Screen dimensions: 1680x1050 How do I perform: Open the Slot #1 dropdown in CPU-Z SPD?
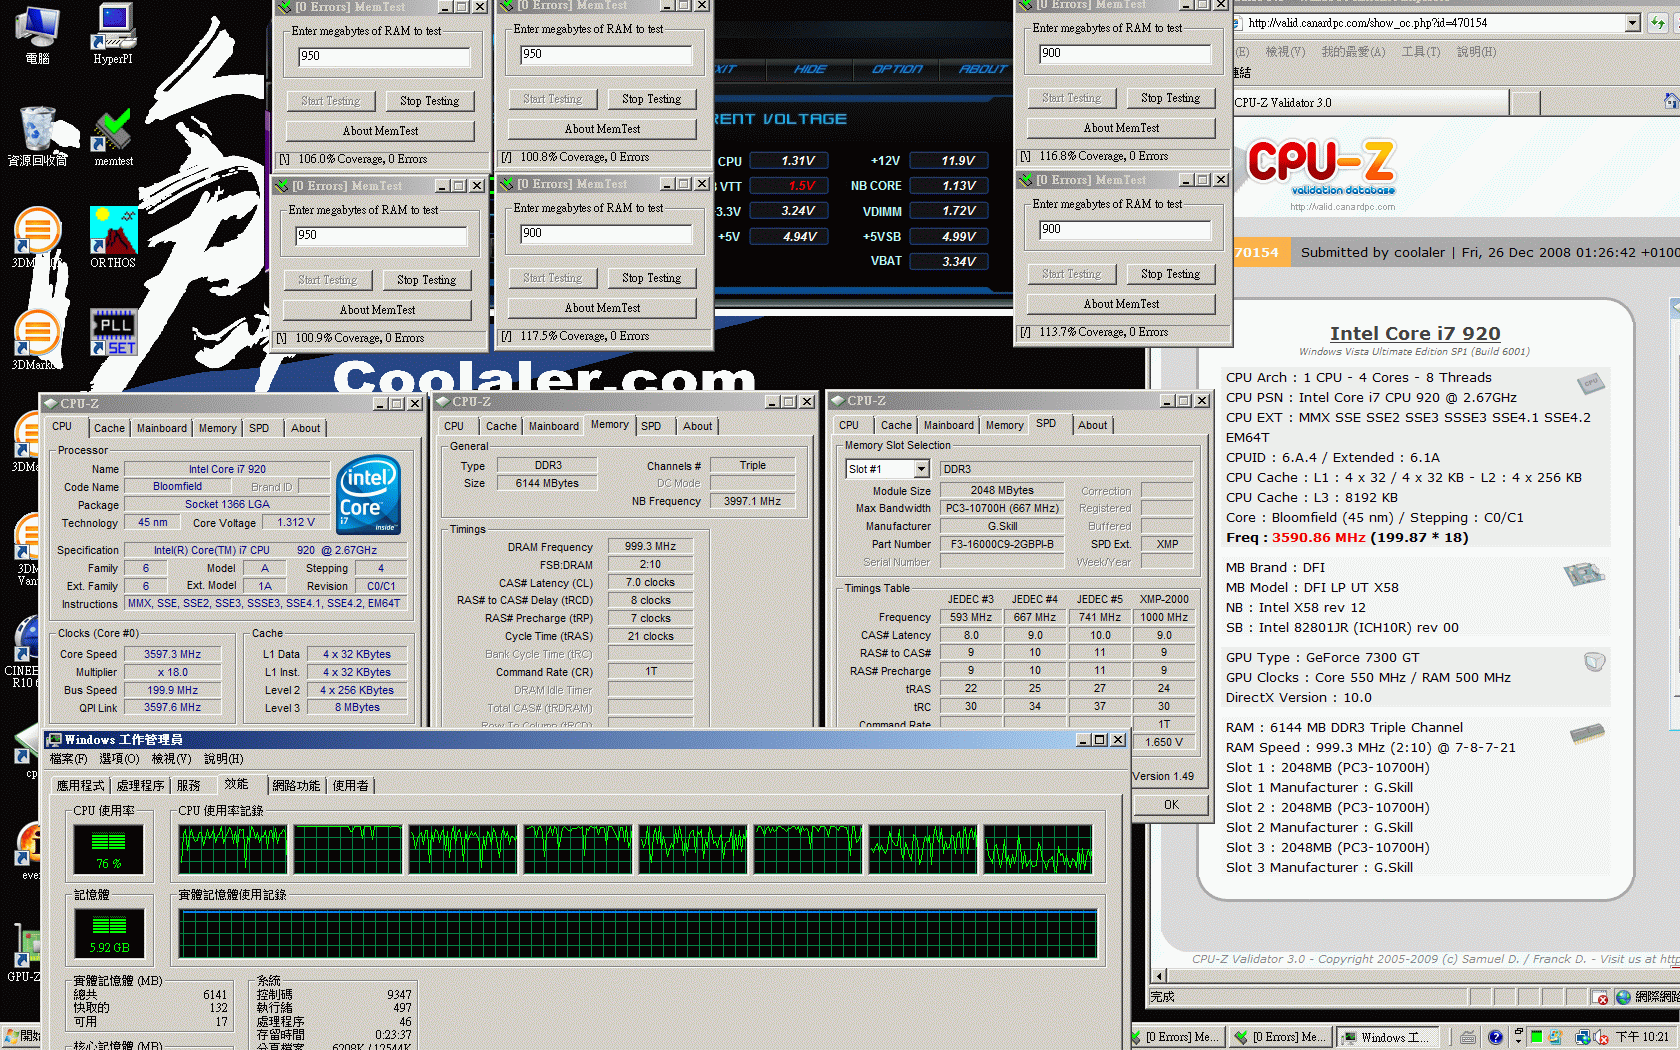point(921,469)
